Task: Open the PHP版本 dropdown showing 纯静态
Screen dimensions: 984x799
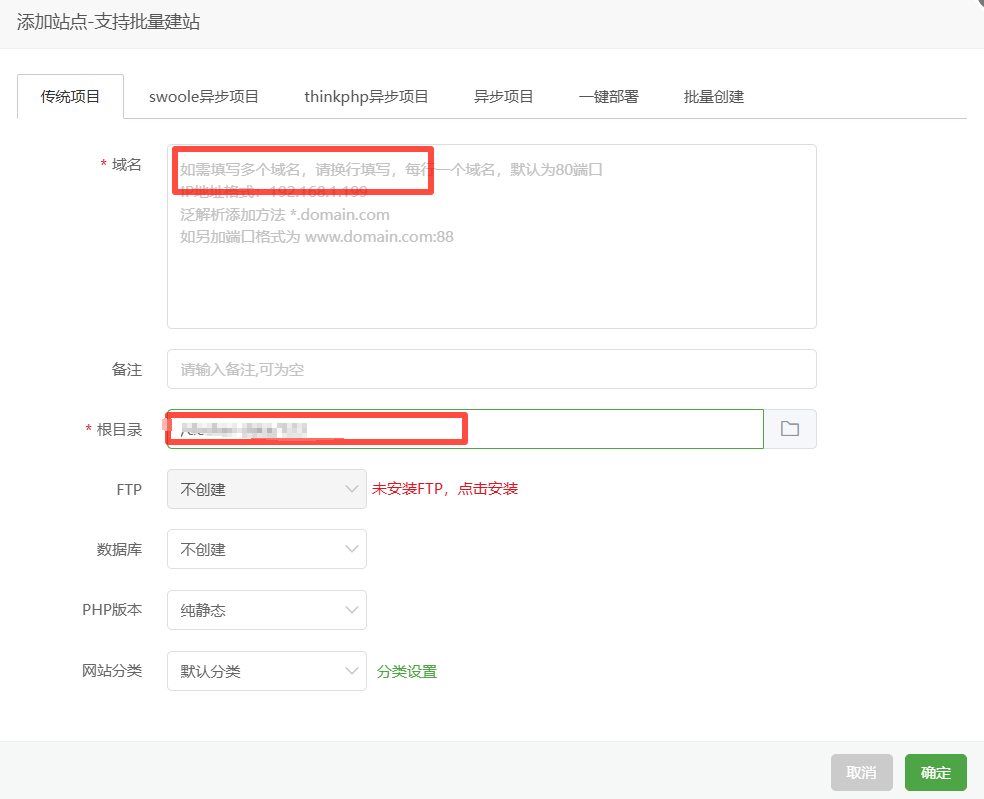Action: pyautogui.click(x=266, y=610)
